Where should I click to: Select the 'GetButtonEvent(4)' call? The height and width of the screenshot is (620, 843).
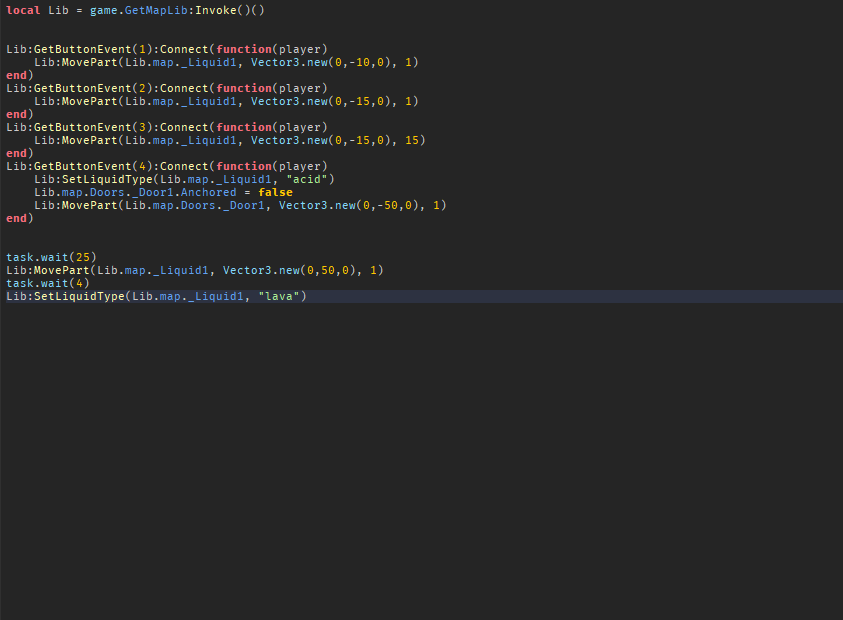[90, 165]
